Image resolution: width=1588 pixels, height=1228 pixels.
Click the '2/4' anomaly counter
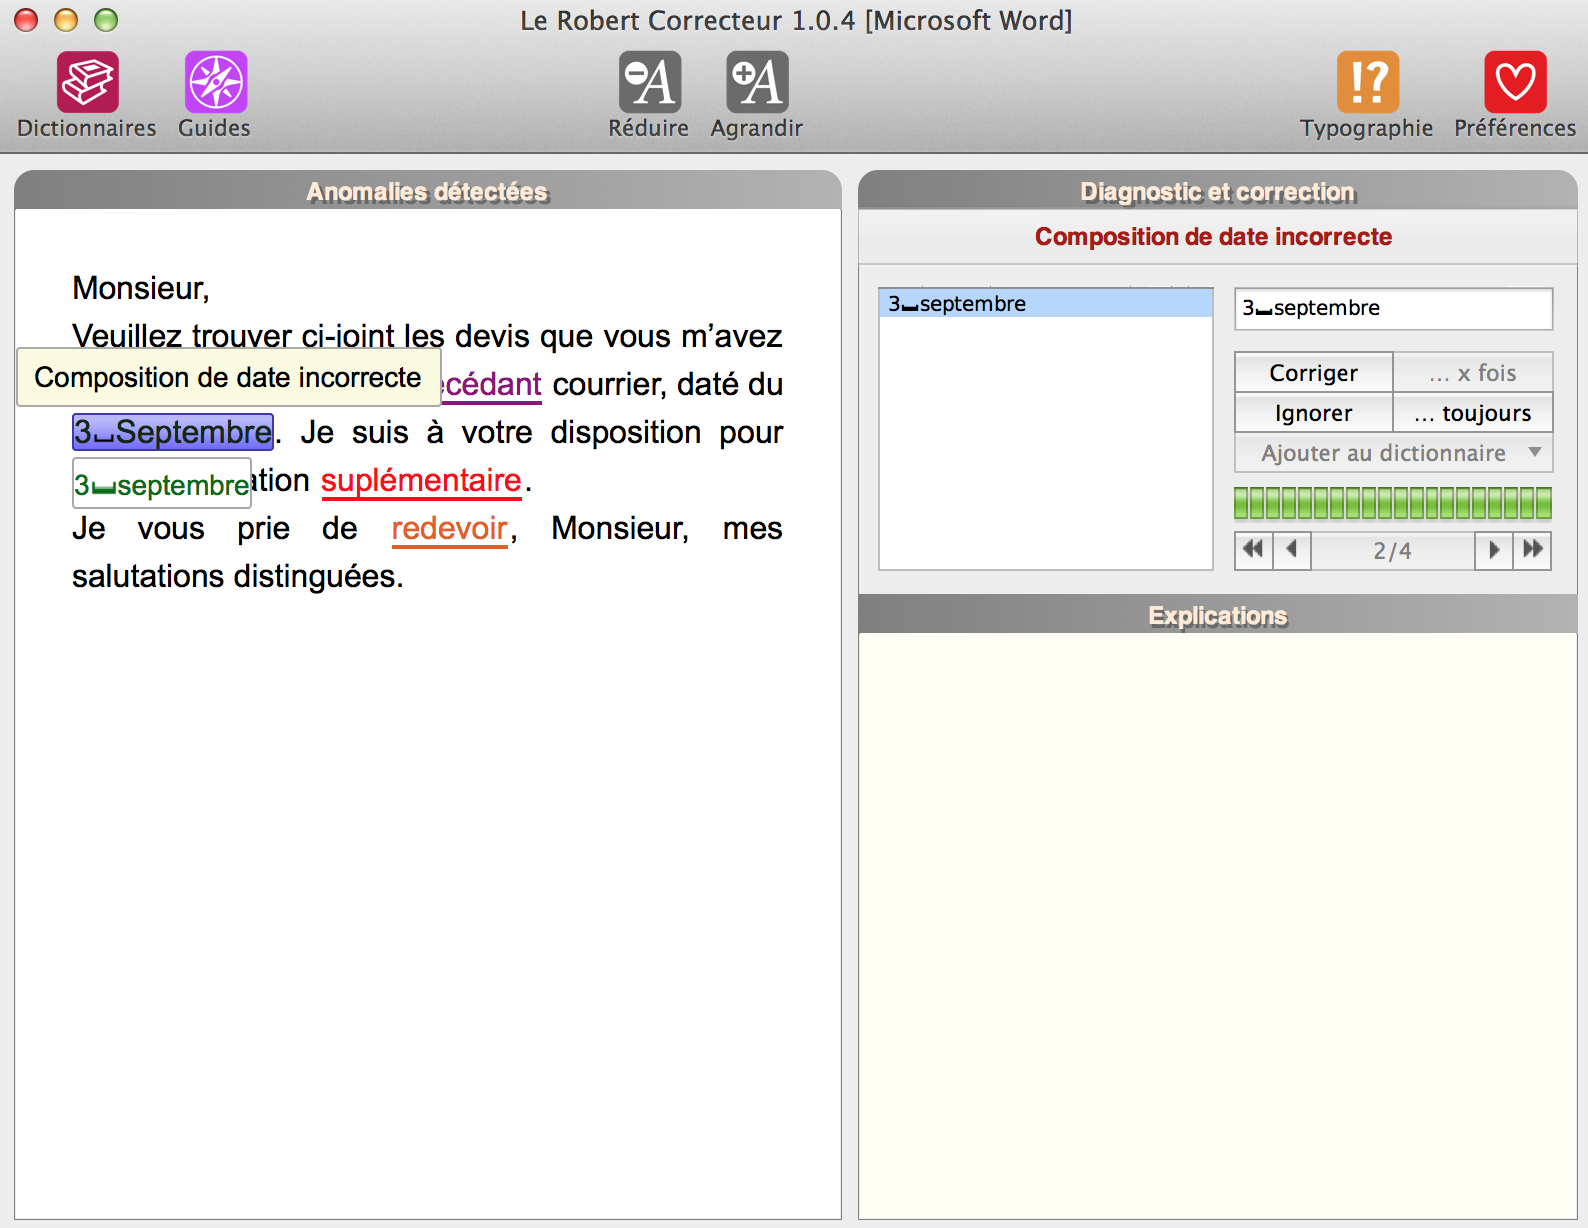point(1392,551)
